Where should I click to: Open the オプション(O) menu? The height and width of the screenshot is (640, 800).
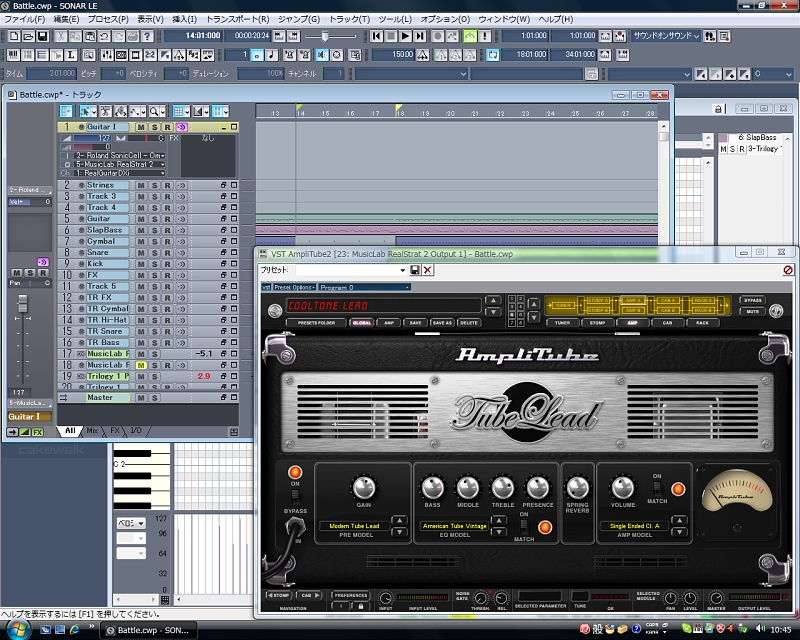445,19
